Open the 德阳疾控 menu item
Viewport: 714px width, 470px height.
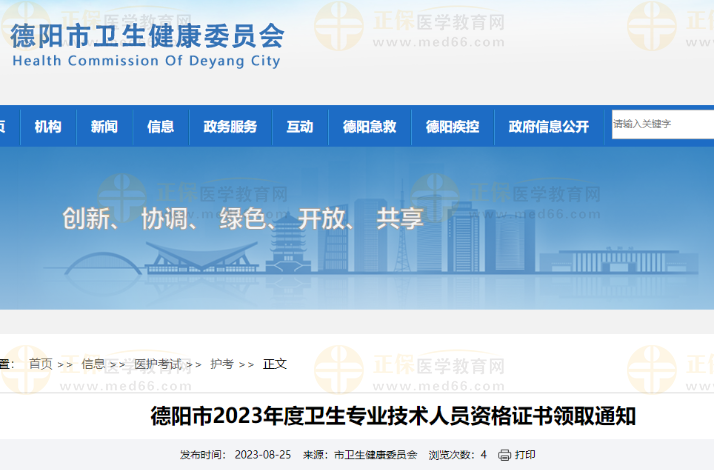click(452, 127)
